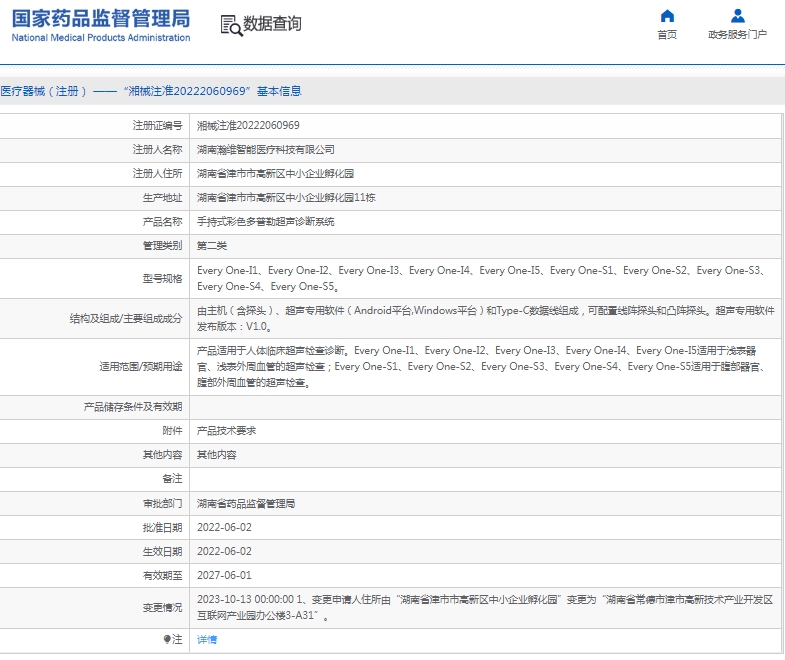Click the 生效日期 value 2022-06-02
Screen dimensions: 785x660
coord(224,551)
